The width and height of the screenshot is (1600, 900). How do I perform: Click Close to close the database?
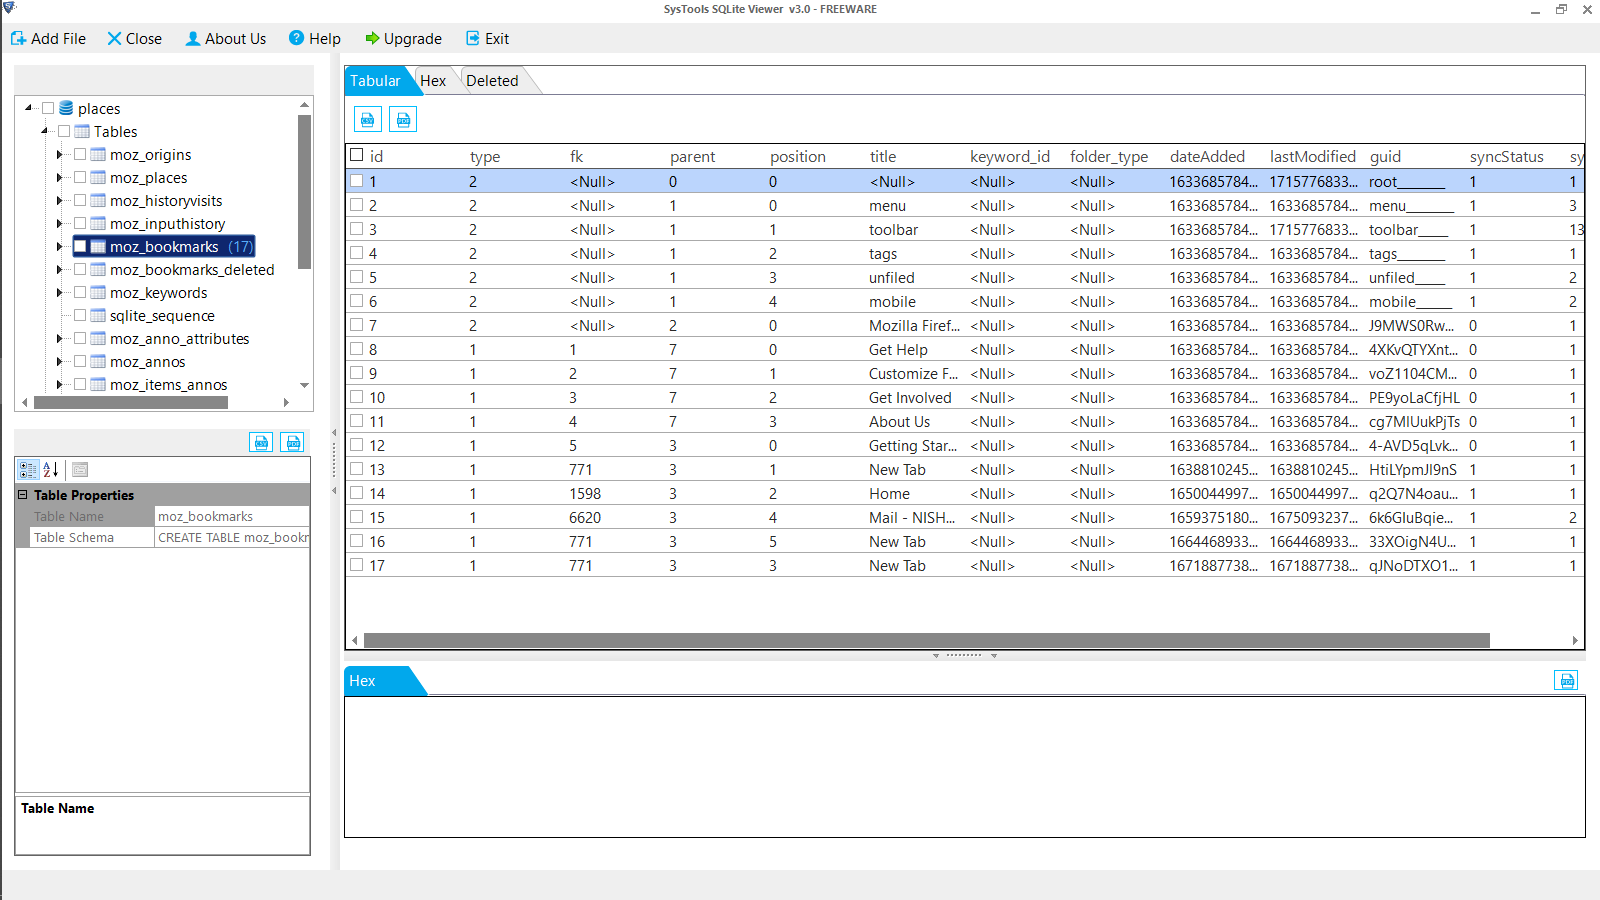tap(135, 38)
